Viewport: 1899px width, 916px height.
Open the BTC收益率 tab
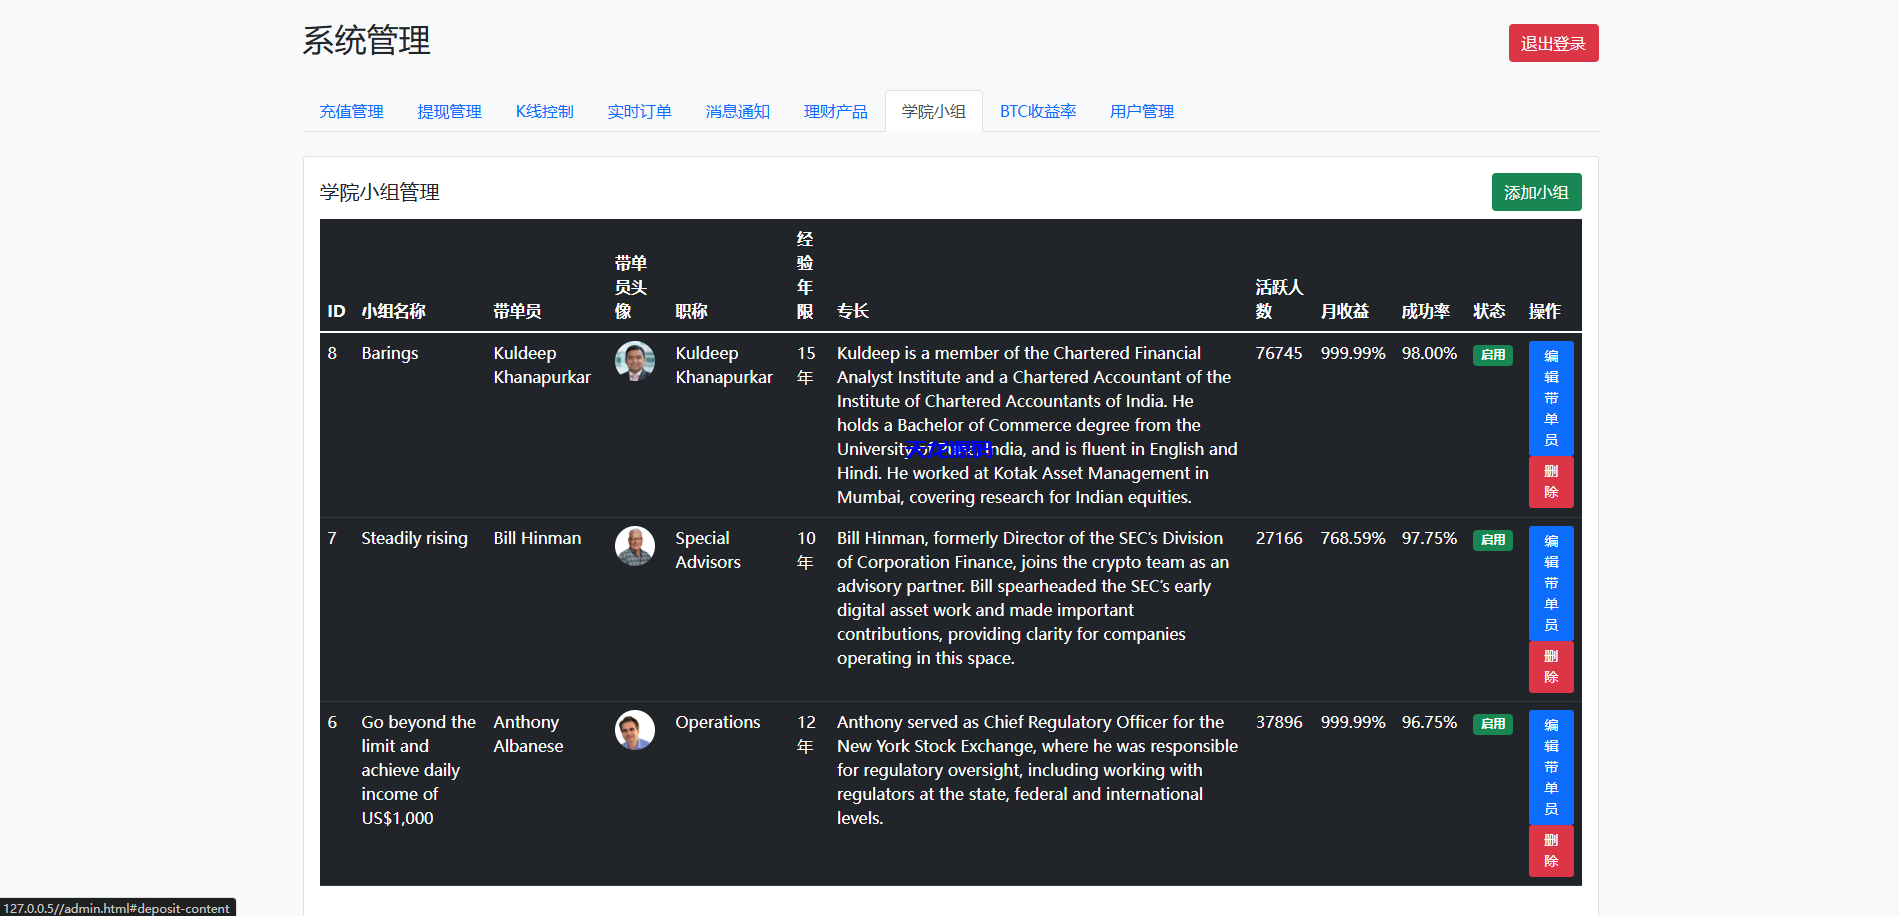point(1037,111)
